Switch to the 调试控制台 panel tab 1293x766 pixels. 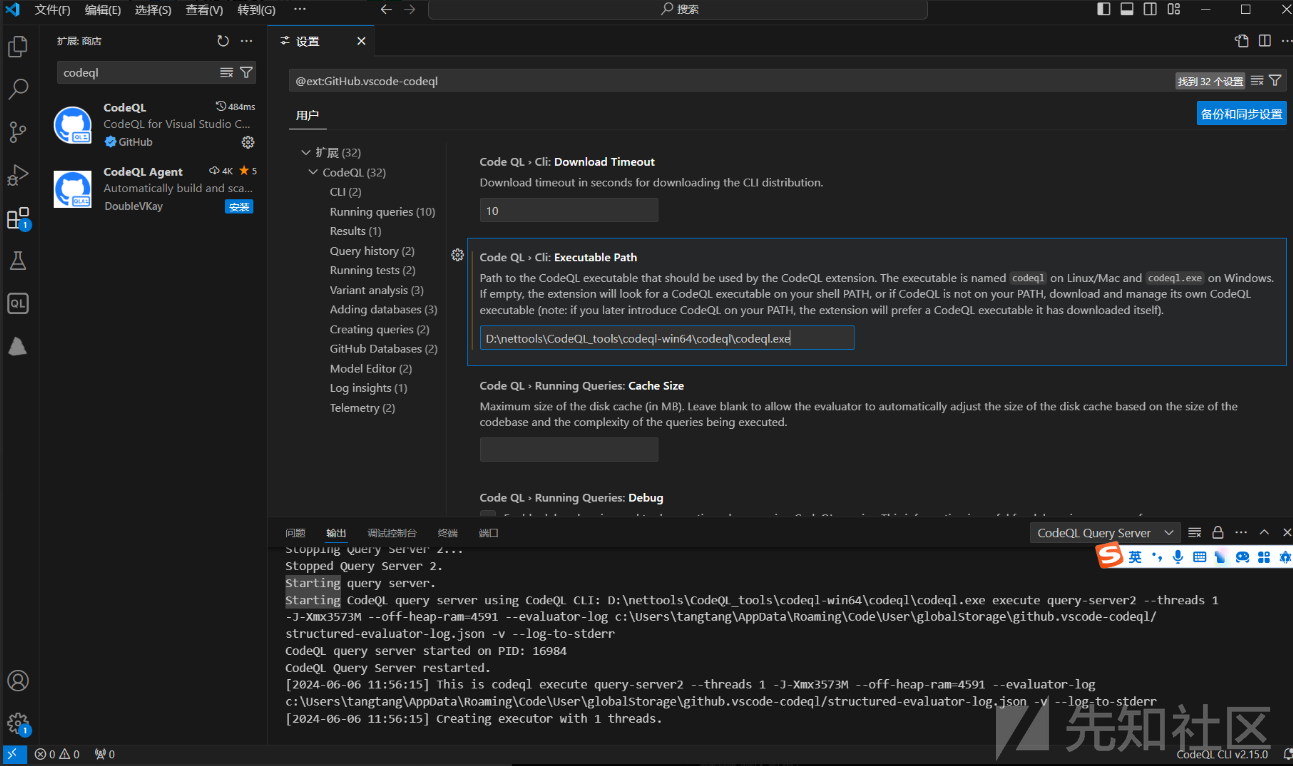[x=392, y=533]
